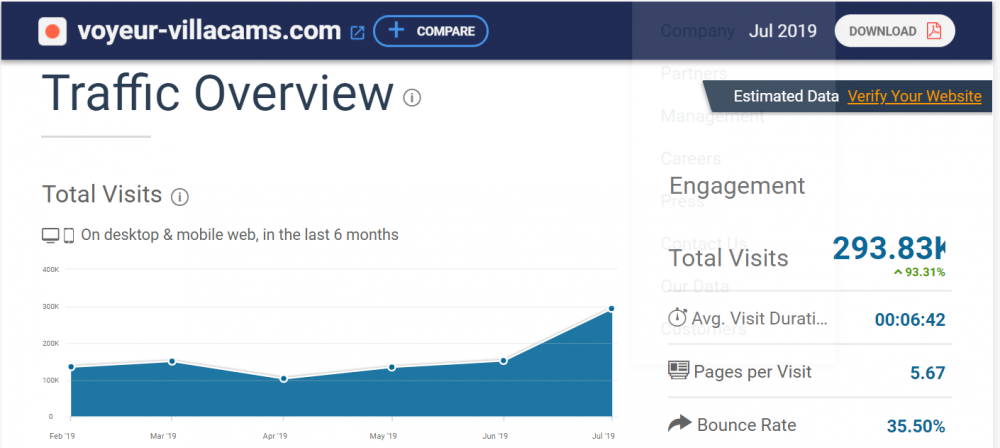Screen dimensions: 1000x448
Task: Click the Jul '19 data point on chart
Action: point(610,309)
